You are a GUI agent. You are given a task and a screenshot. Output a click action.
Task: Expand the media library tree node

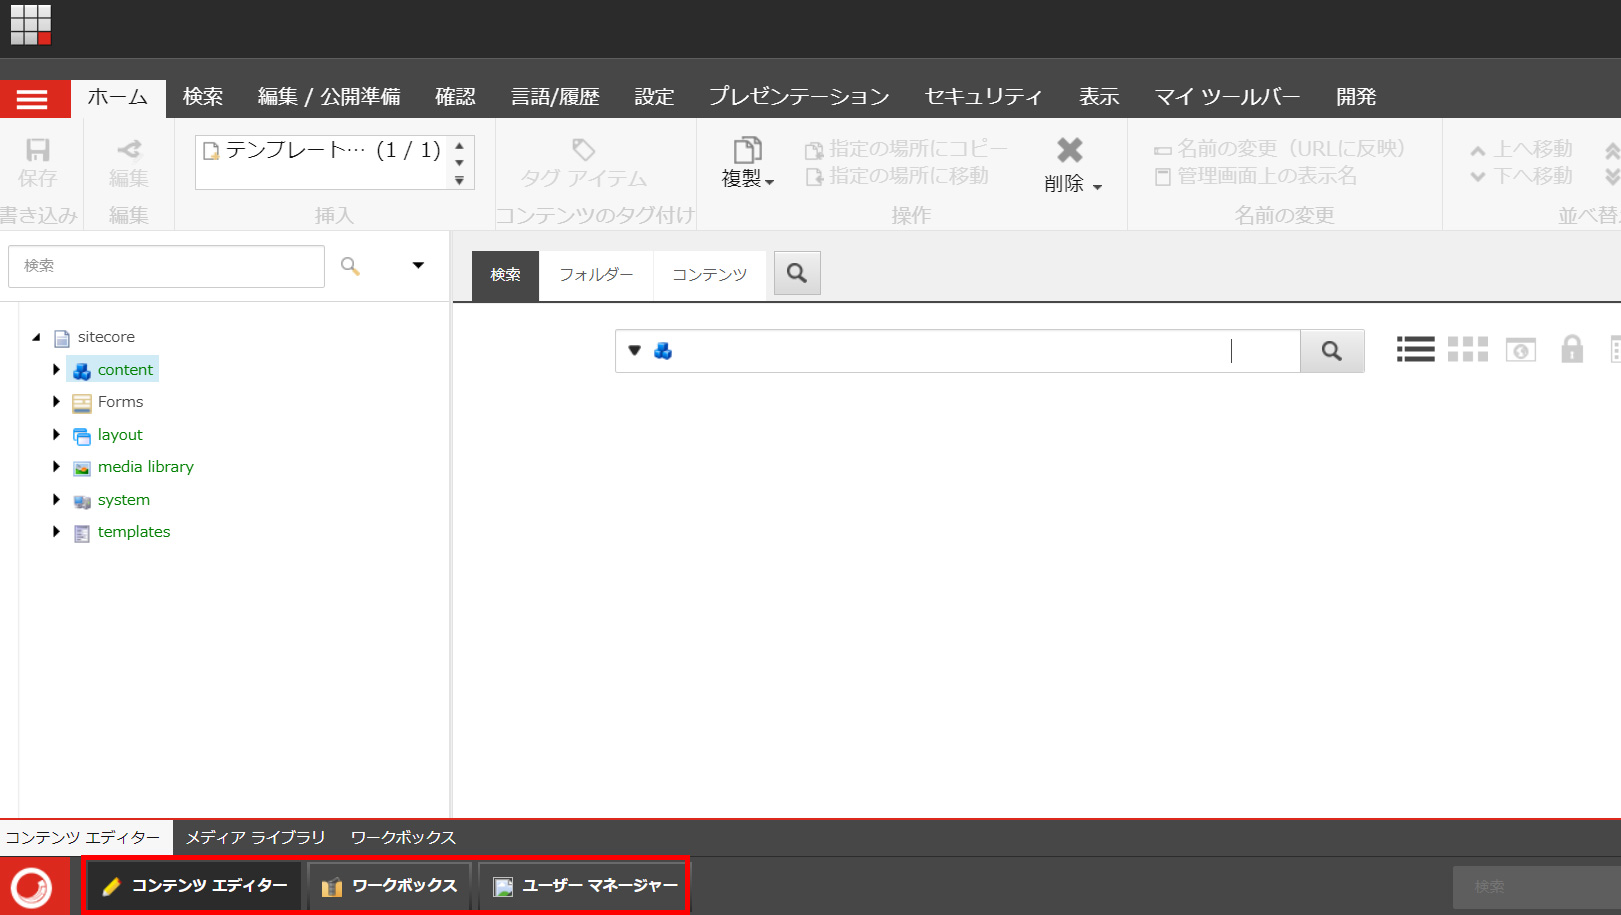coord(56,467)
